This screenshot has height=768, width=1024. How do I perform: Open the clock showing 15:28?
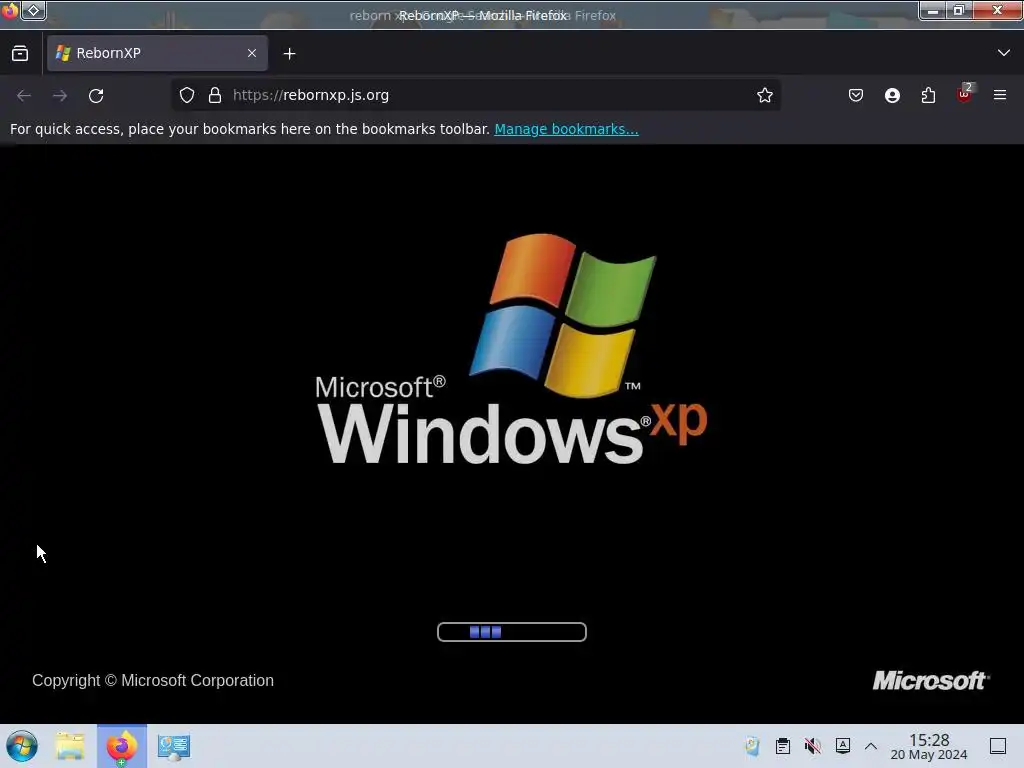click(x=929, y=746)
